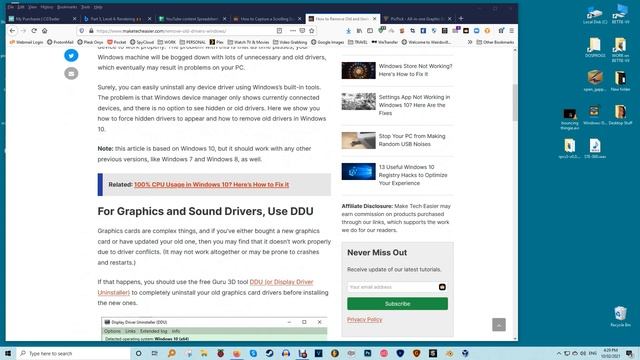Image resolution: width=640 pixels, height=360 pixels.
Task: Save page using address bar Pocket icon
Action: (302, 31)
